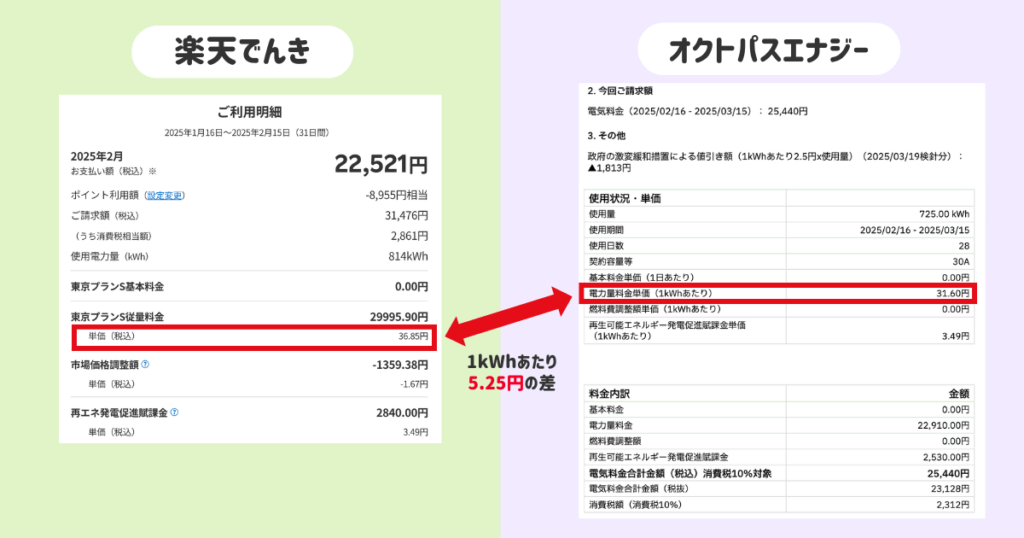Click the help icon beside 再エネ発電促進賦課金
This screenshot has width=1024, height=538.
click(174, 413)
